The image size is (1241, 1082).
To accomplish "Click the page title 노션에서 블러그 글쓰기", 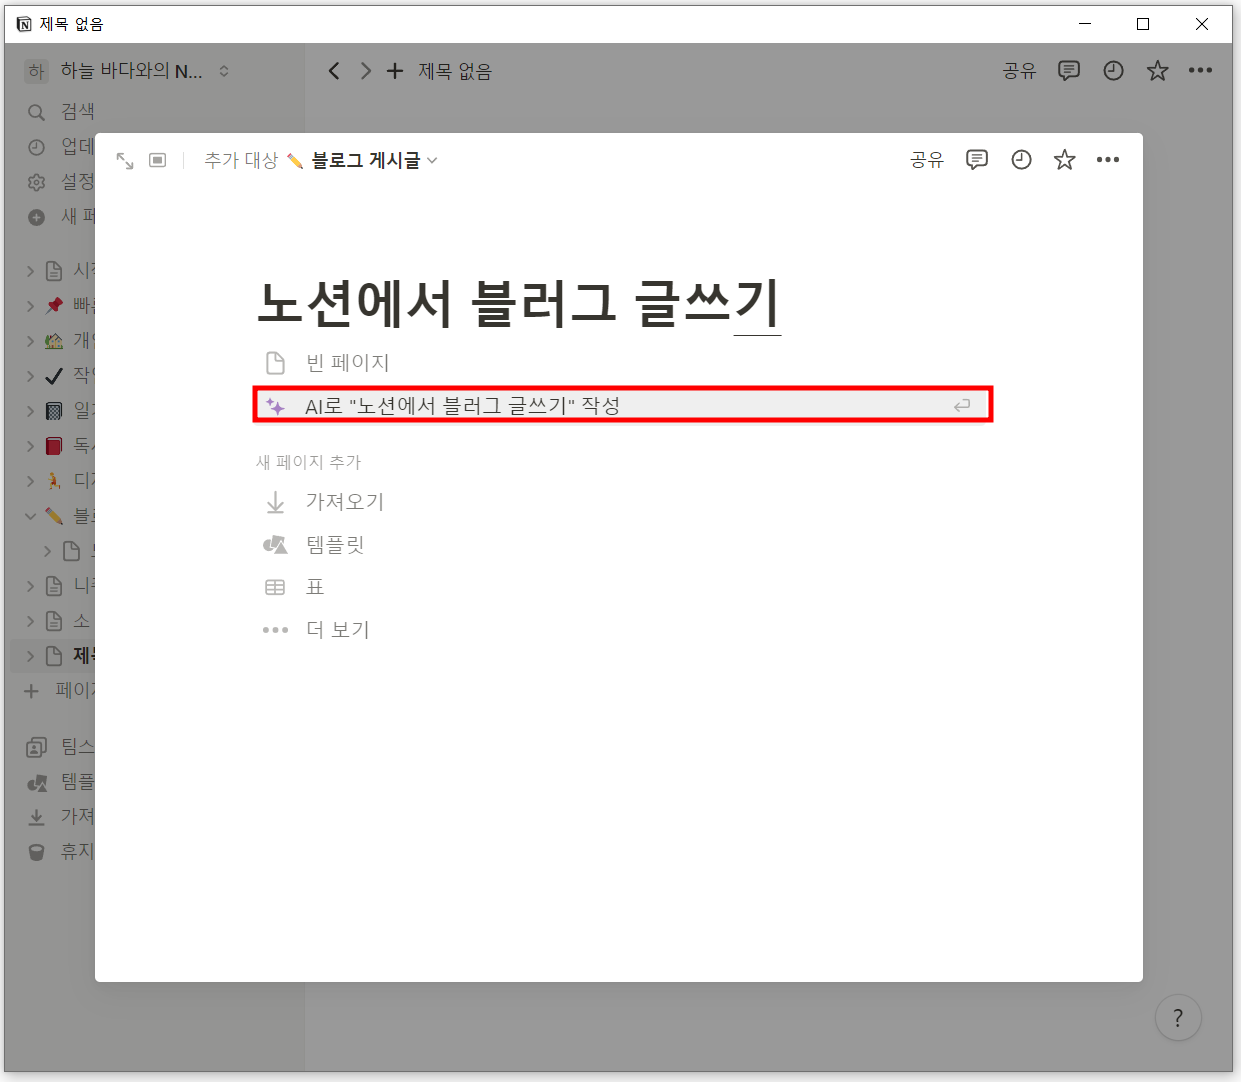I will pos(519,303).
